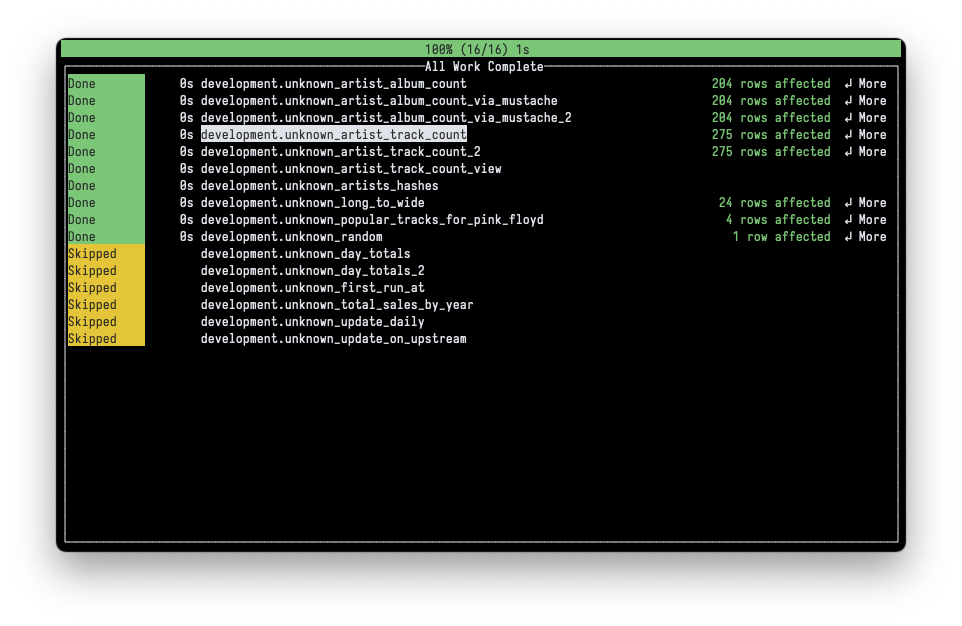Click the All Work Complete header
This screenshot has width=962, height=626.
[x=480, y=66]
